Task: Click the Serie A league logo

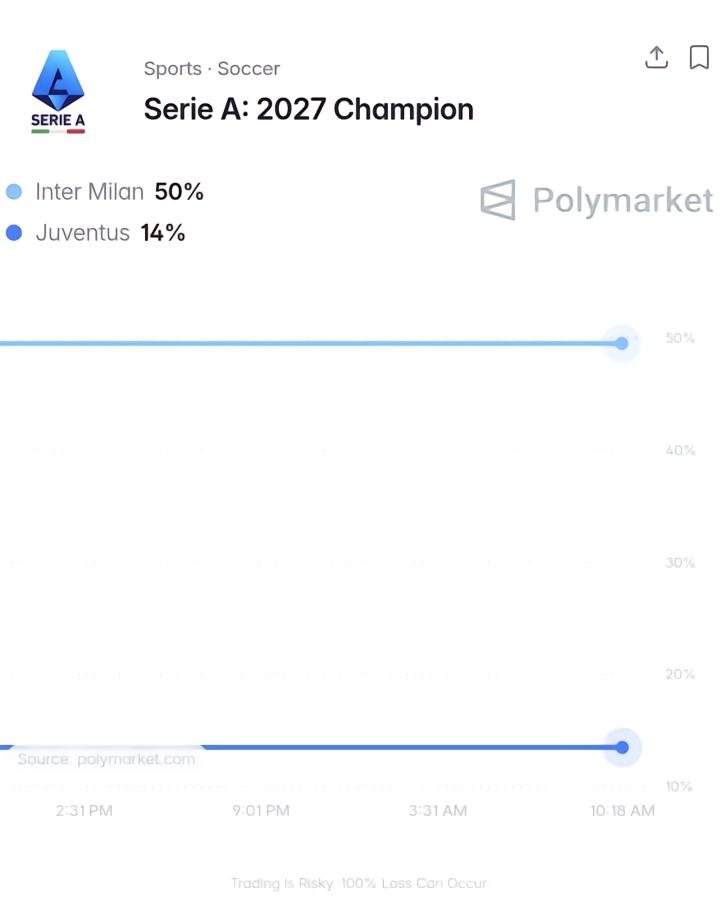Action: coord(58,92)
